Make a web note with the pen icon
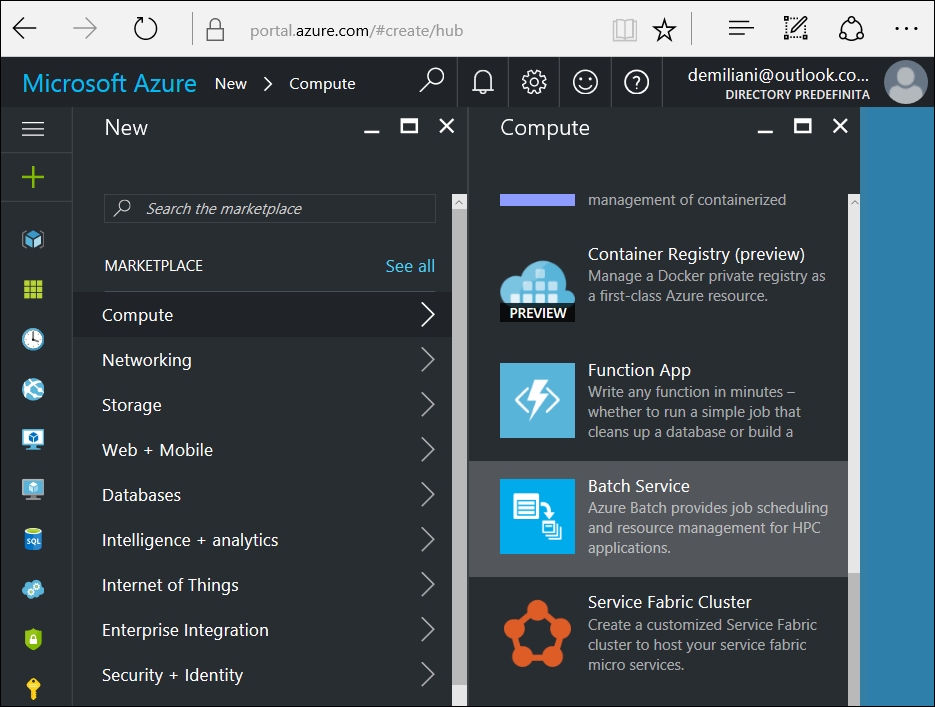The height and width of the screenshot is (707, 935). coord(795,28)
